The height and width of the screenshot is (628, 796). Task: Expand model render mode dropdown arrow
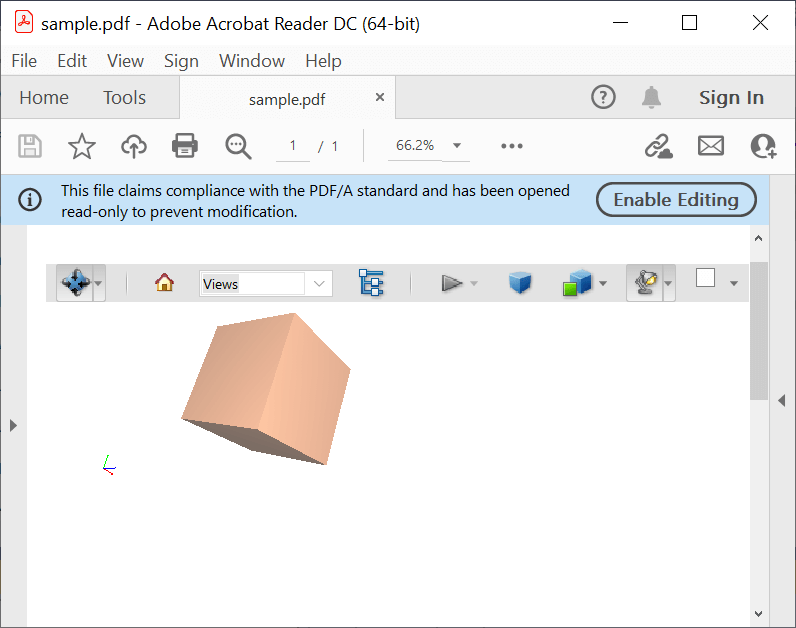pos(603,283)
